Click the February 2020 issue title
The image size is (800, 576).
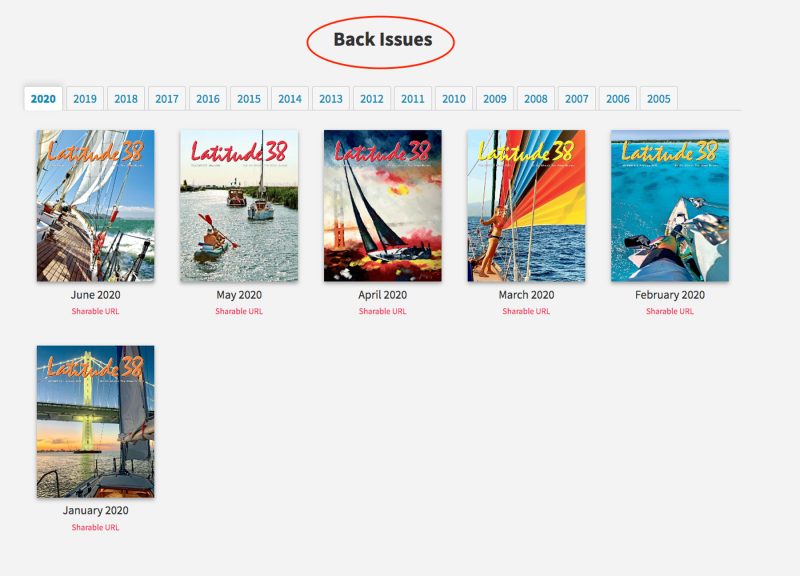(x=670, y=295)
